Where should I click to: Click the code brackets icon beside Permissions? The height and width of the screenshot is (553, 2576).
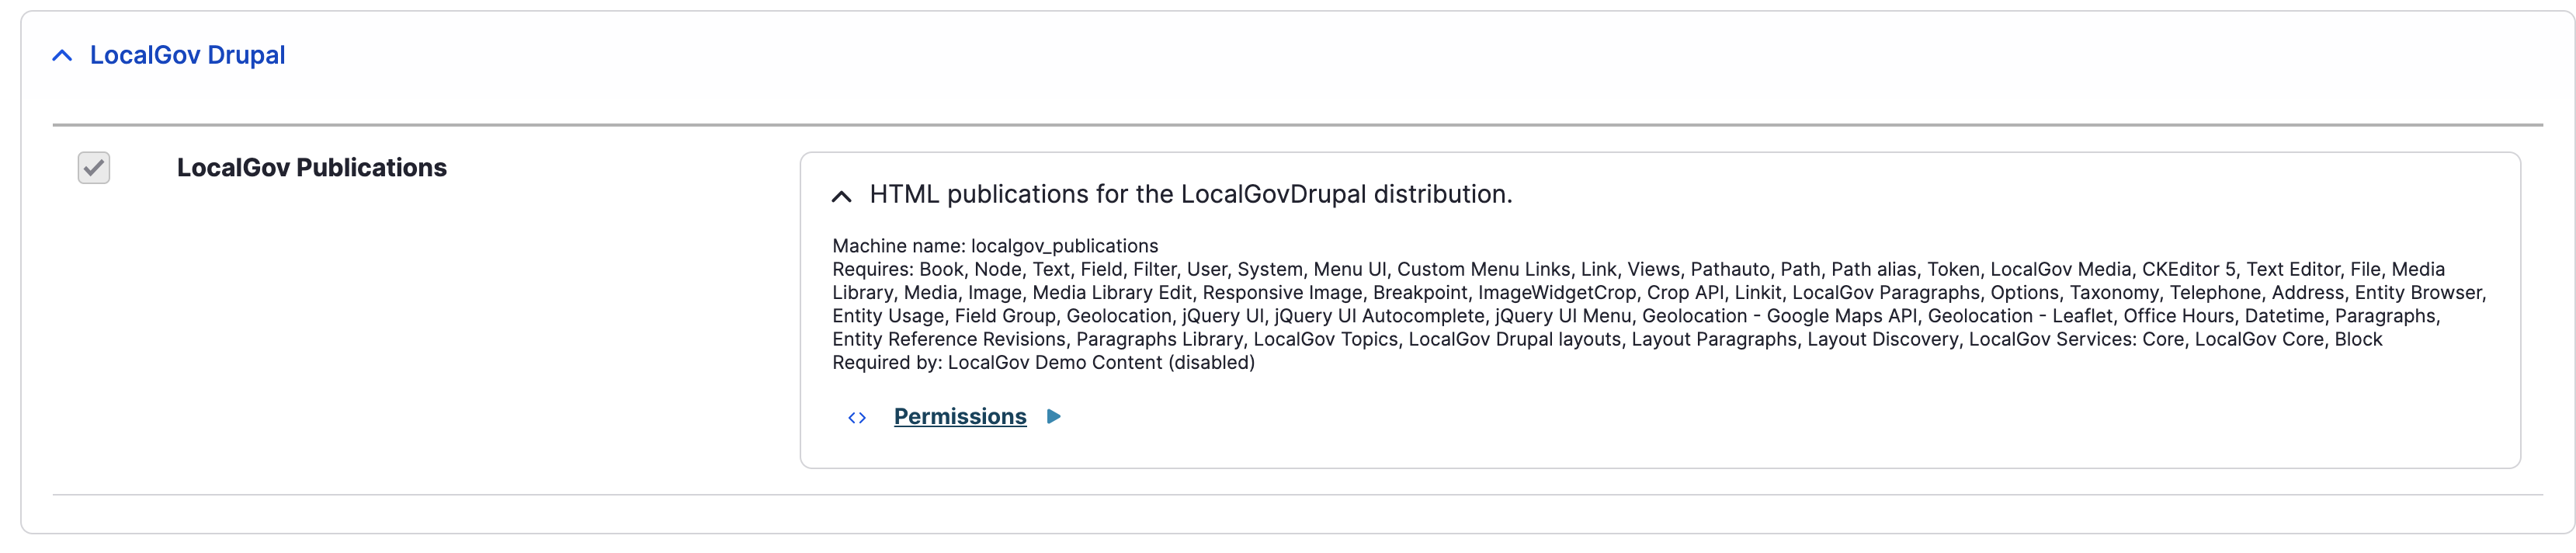(x=857, y=418)
